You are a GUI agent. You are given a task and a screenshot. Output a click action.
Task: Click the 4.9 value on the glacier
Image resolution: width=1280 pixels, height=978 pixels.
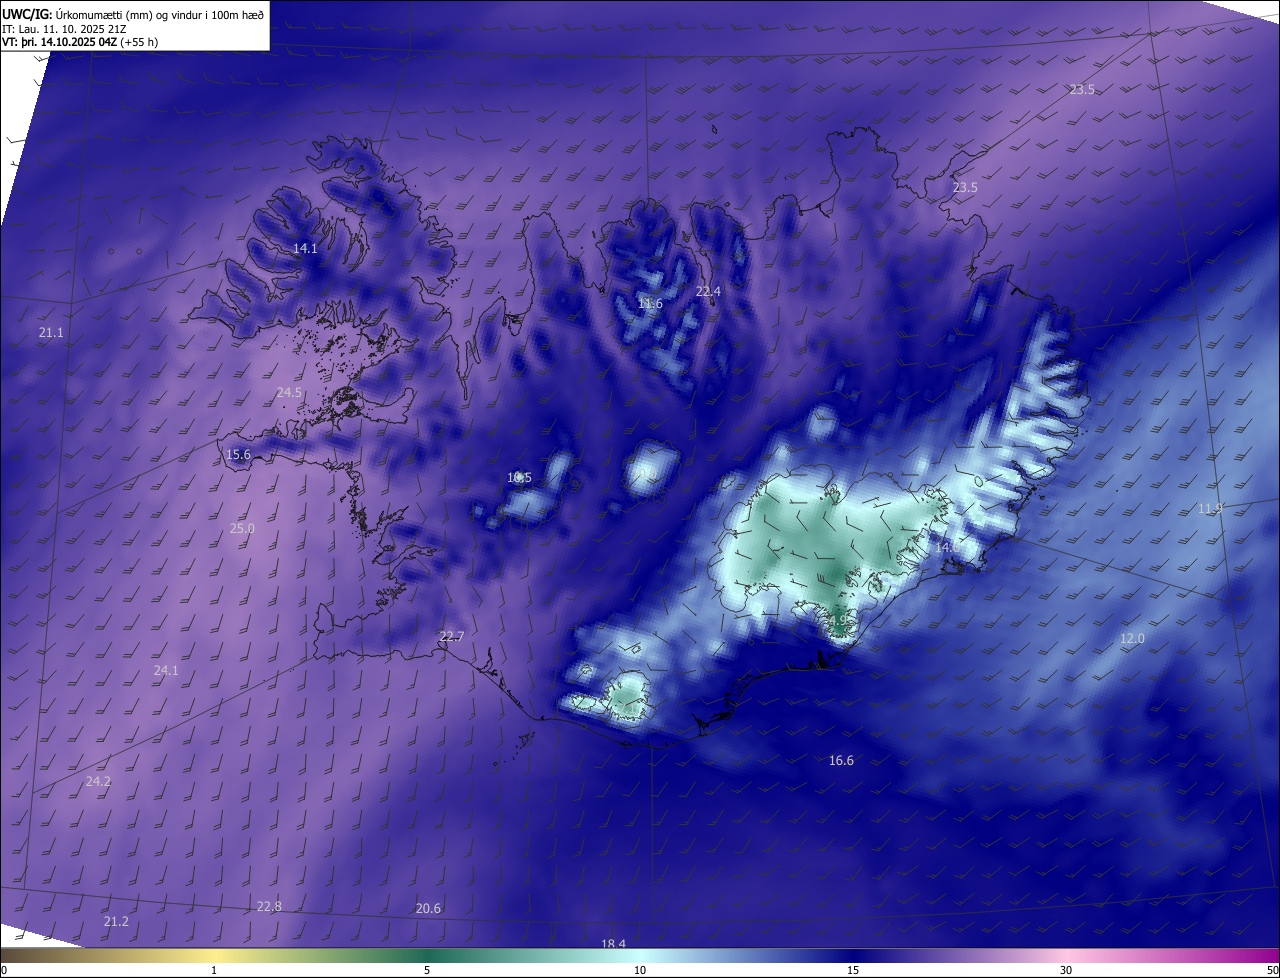point(838,619)
